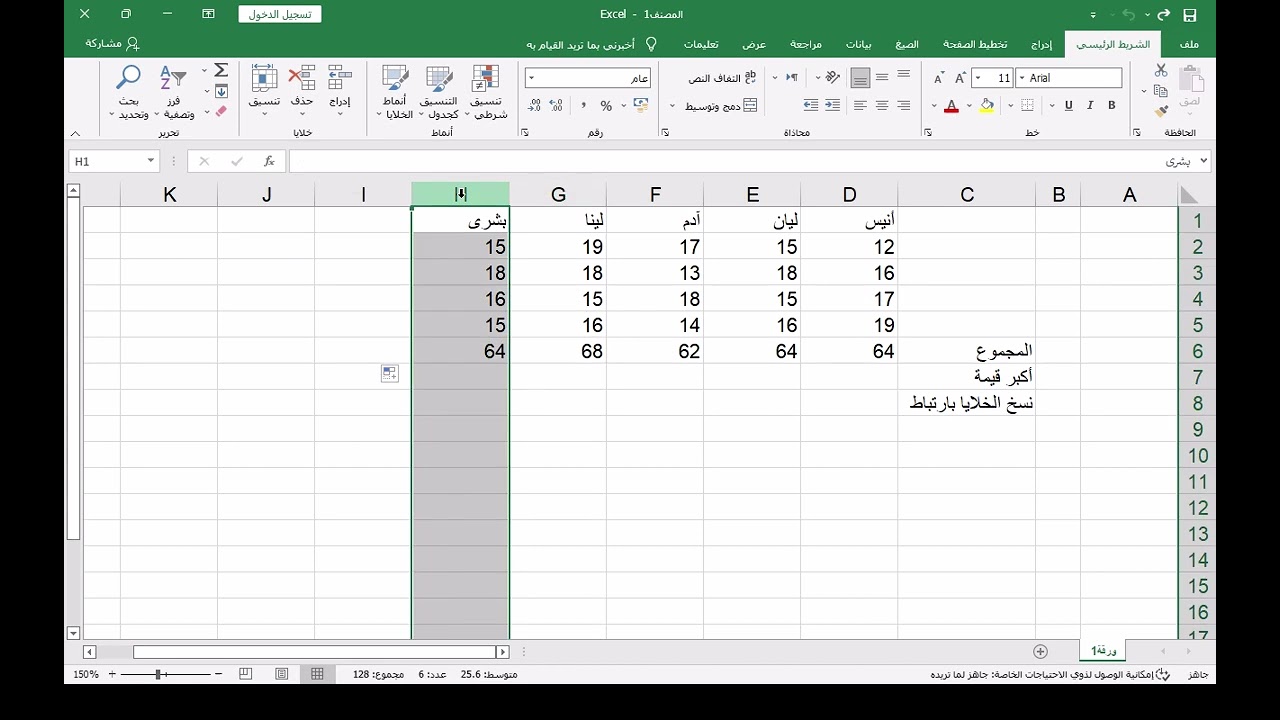Viewport: 1280px width, 720px height.
Task: Open the File (ملف) tab
Action: [1189, 44]
